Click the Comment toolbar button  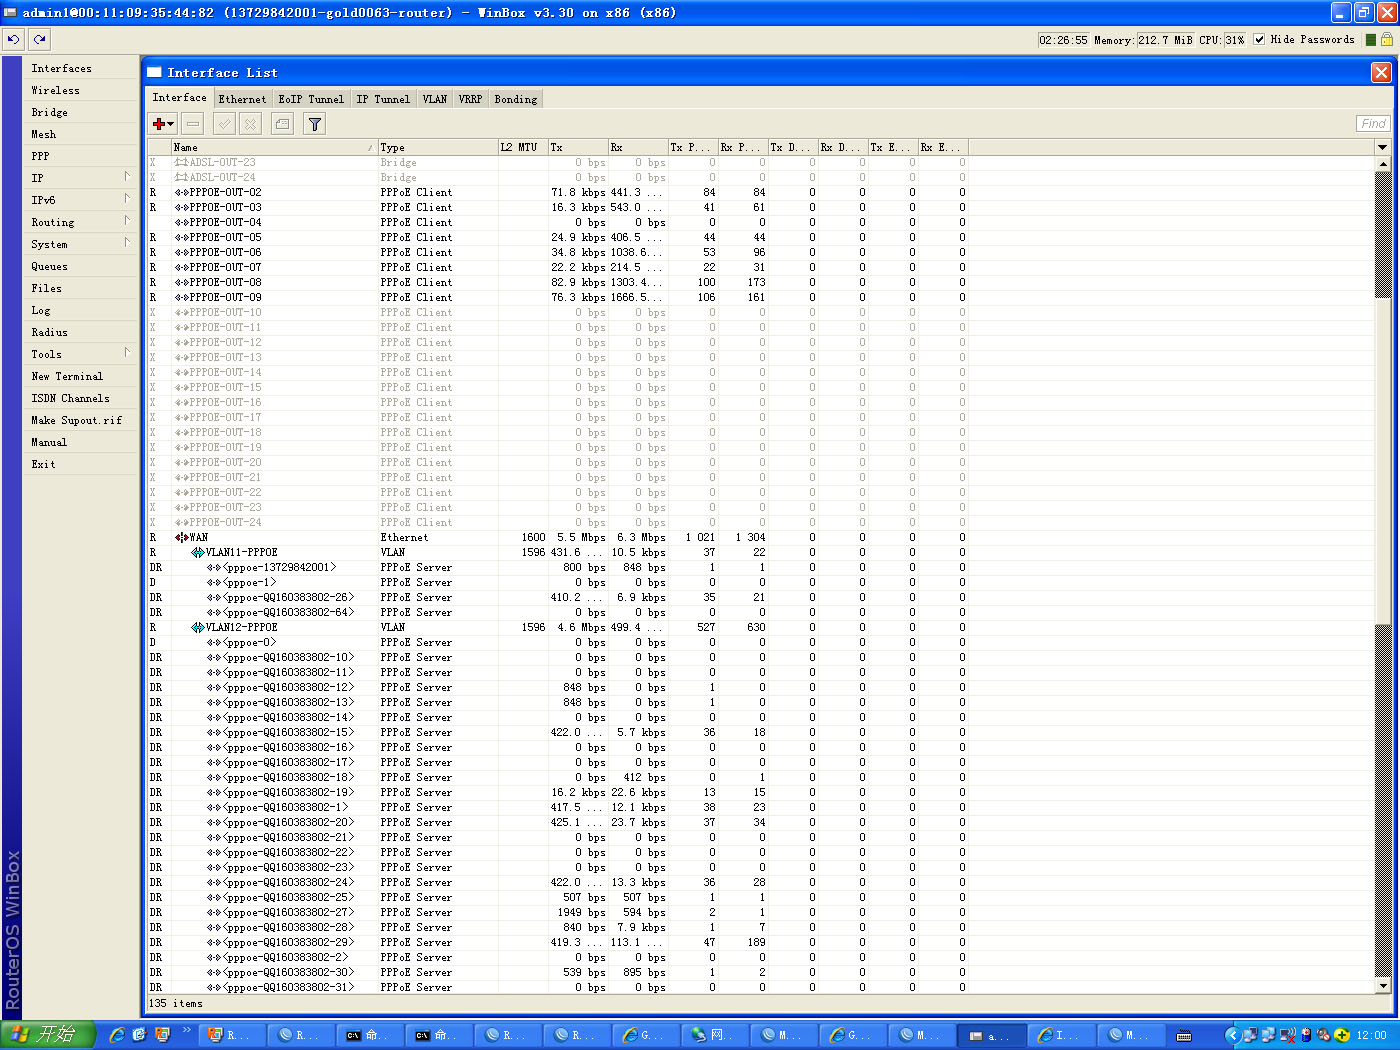click(283, 124)
